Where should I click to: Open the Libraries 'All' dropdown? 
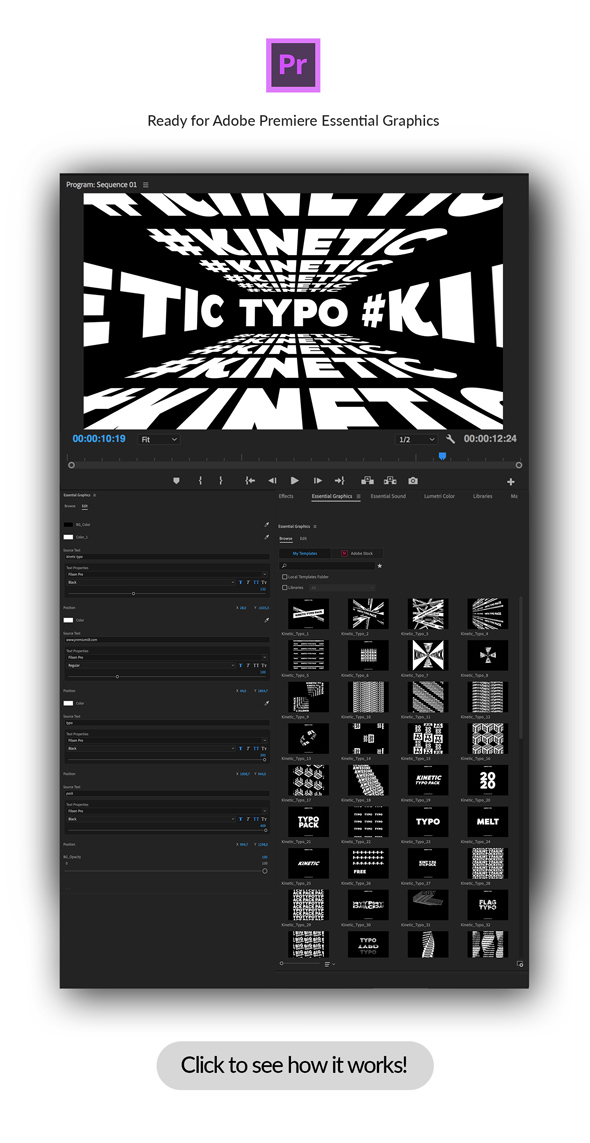341,588
